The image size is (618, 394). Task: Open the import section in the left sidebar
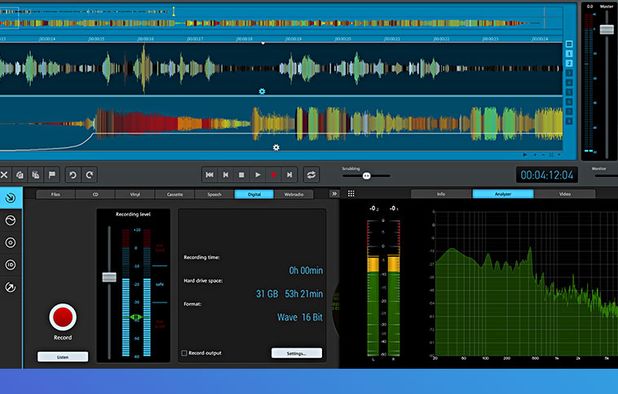click(11, 197)
